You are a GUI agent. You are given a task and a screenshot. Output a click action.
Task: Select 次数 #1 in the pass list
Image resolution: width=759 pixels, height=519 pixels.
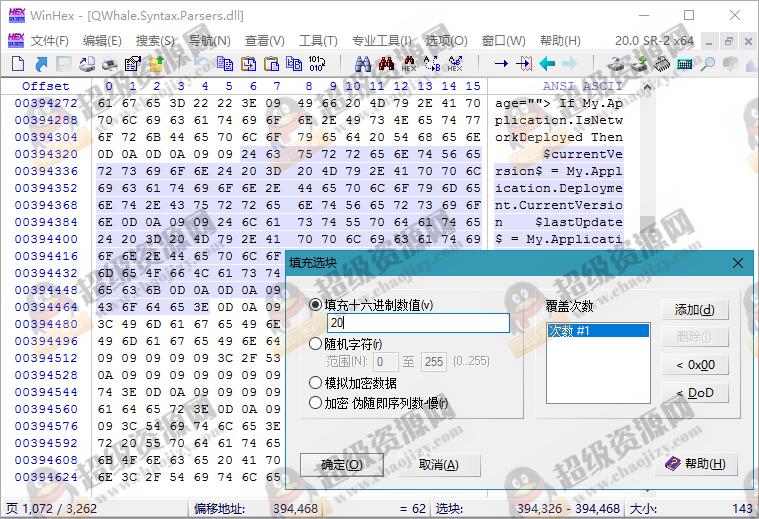point(597,331)
